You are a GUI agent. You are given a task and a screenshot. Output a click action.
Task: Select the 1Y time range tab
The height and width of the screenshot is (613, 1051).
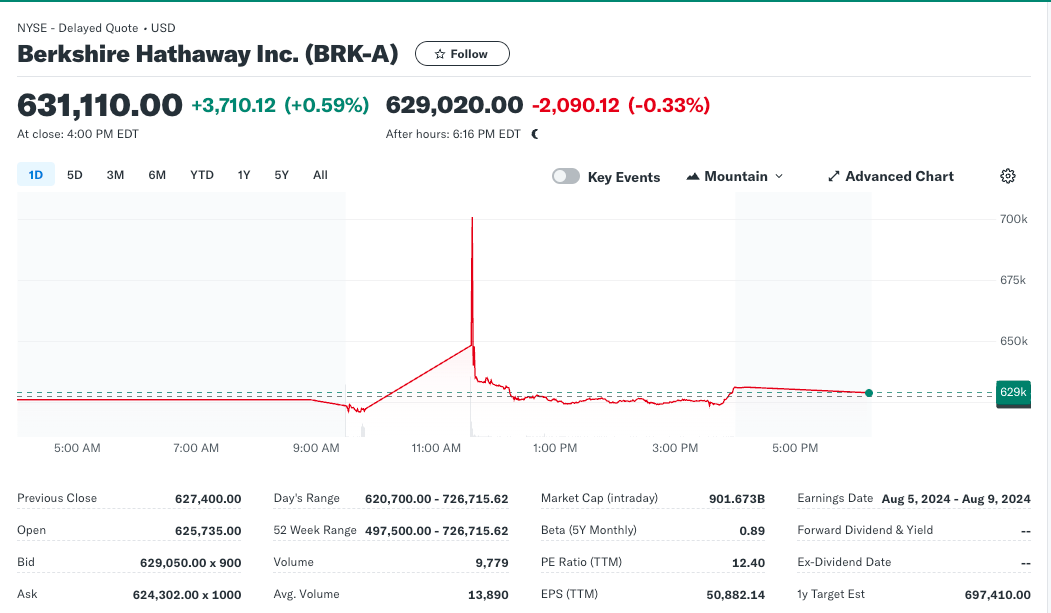click(x=244, y=175)
